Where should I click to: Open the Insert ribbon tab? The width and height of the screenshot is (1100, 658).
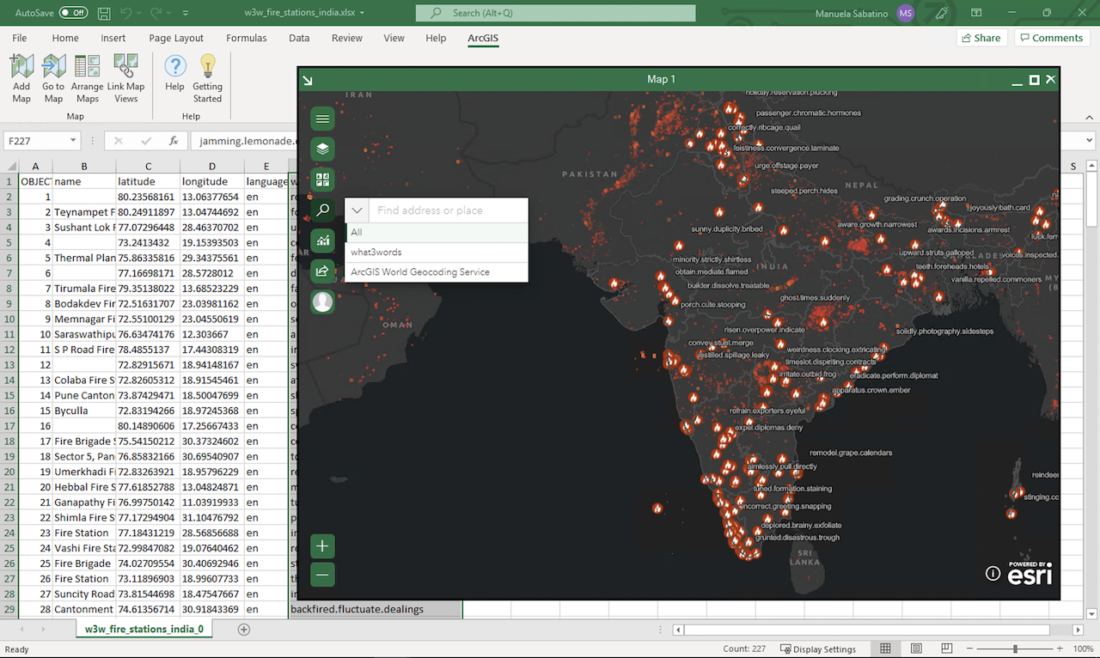coord(113,38)
